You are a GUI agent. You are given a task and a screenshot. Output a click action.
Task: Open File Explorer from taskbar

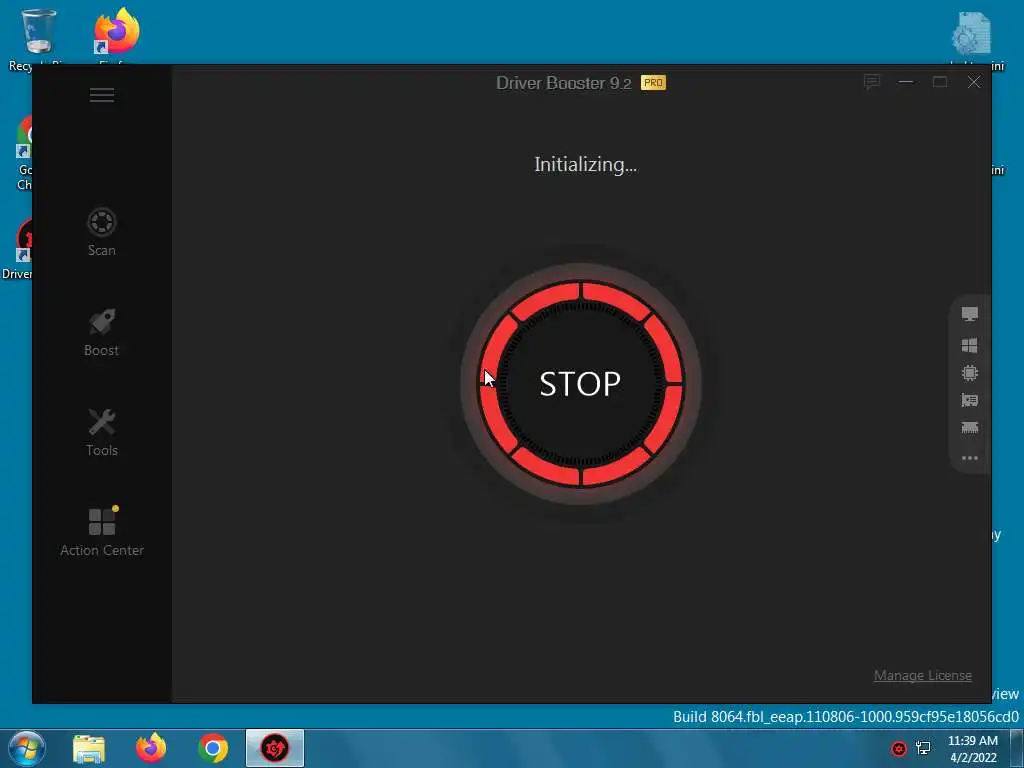[89, 749]
